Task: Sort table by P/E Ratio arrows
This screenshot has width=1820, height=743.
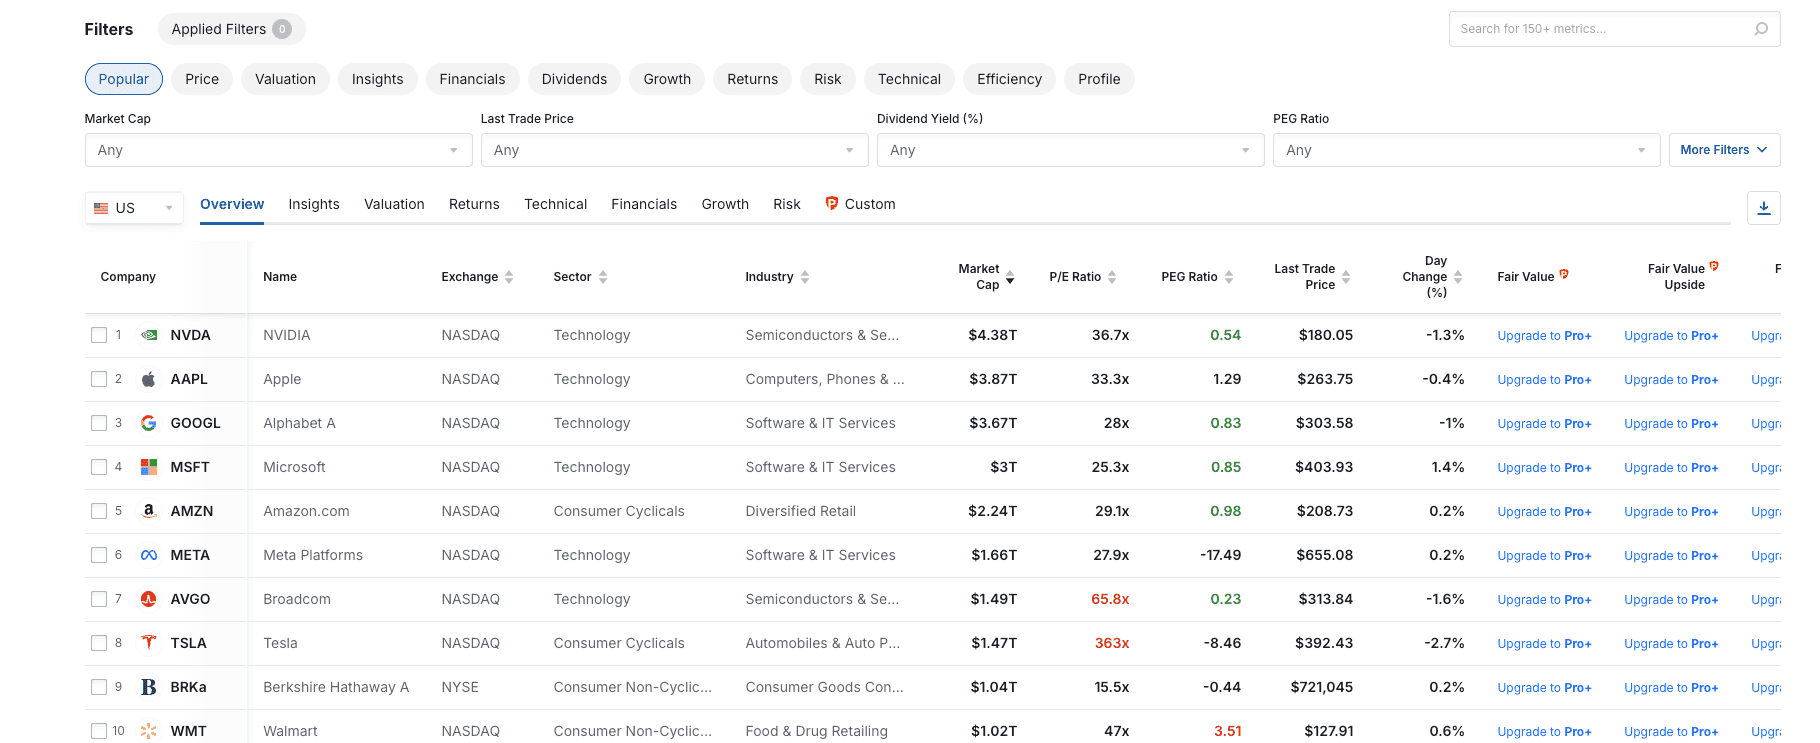Action: (1112, 277)
